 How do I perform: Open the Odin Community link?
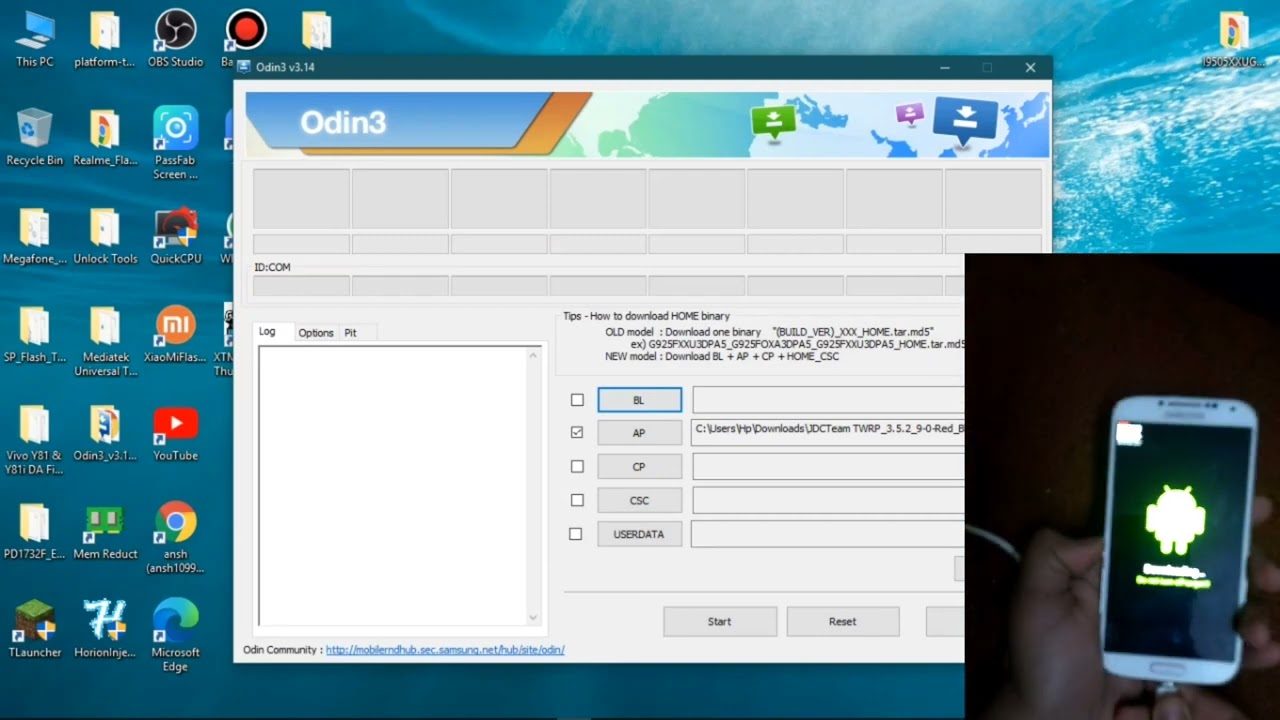445,650
